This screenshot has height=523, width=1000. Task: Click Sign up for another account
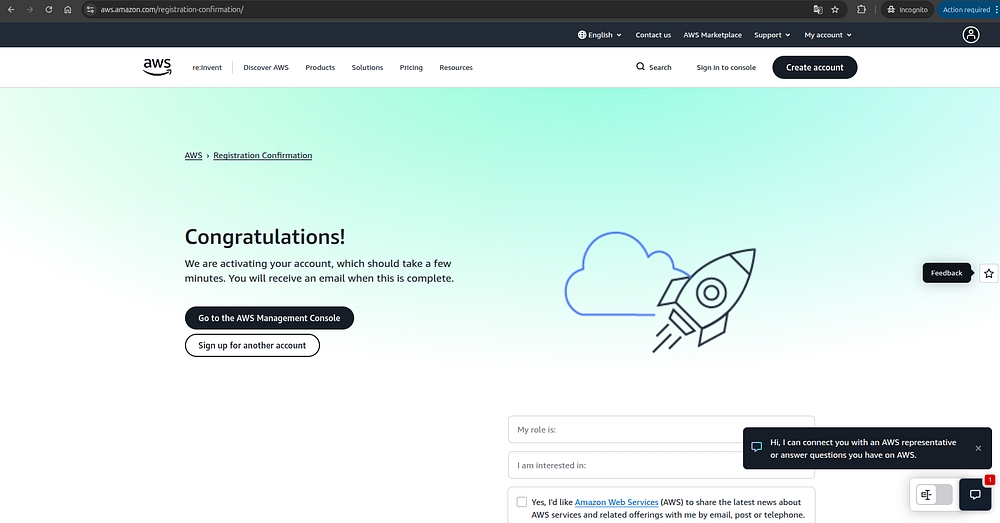pyautogui.click(x=252, y=345)
